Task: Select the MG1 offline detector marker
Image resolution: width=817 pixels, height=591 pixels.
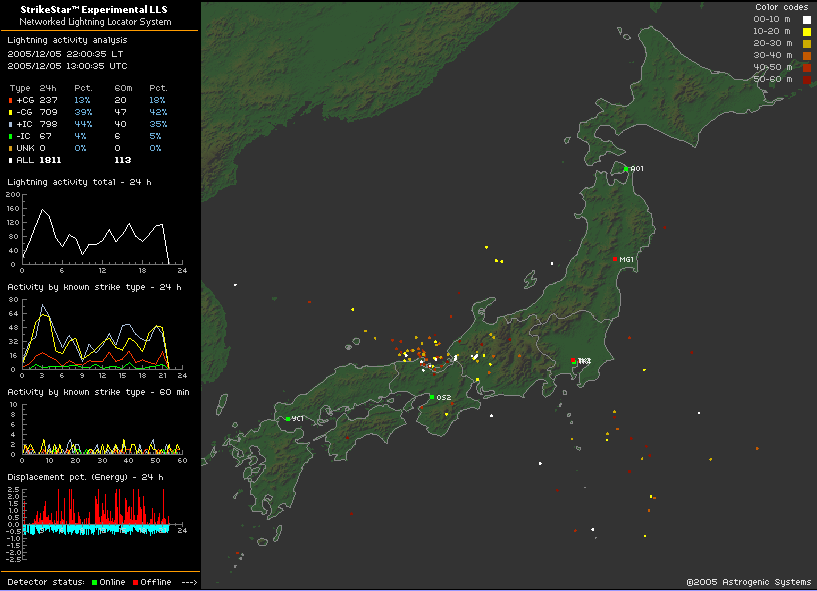Action: pyautogui.click(x=616, y=259)
